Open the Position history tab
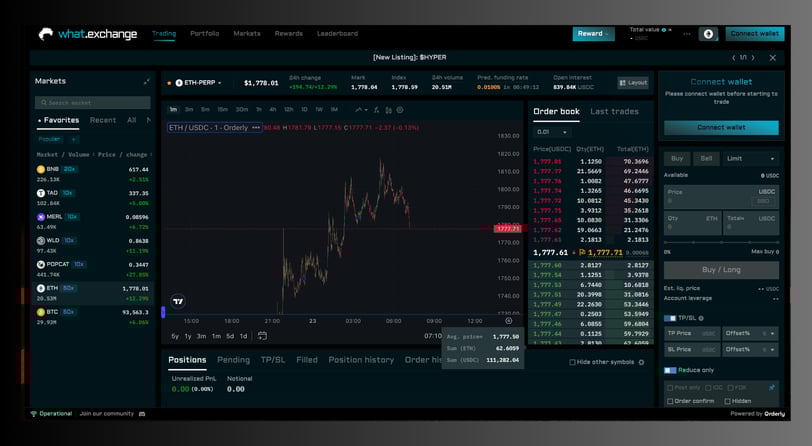This screenshot has height=446, width=812. 361,359
